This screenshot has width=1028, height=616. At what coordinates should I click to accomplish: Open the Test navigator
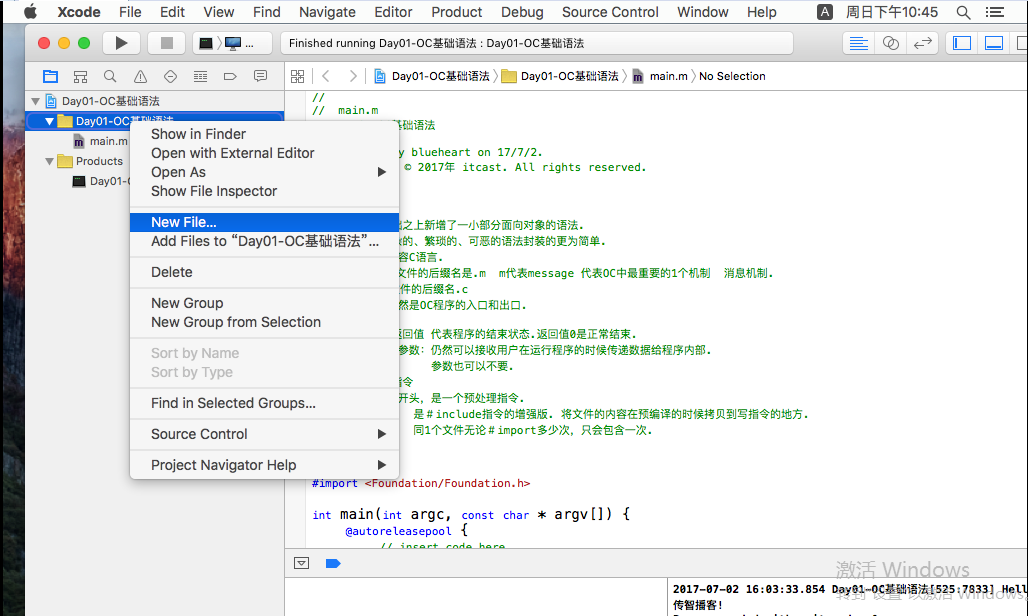170,77
